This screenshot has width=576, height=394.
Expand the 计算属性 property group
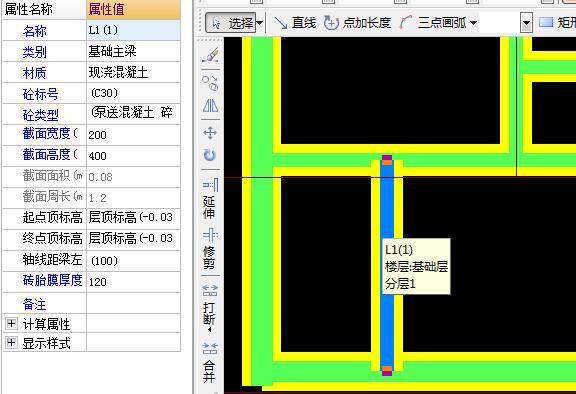(x=11, y=323)
